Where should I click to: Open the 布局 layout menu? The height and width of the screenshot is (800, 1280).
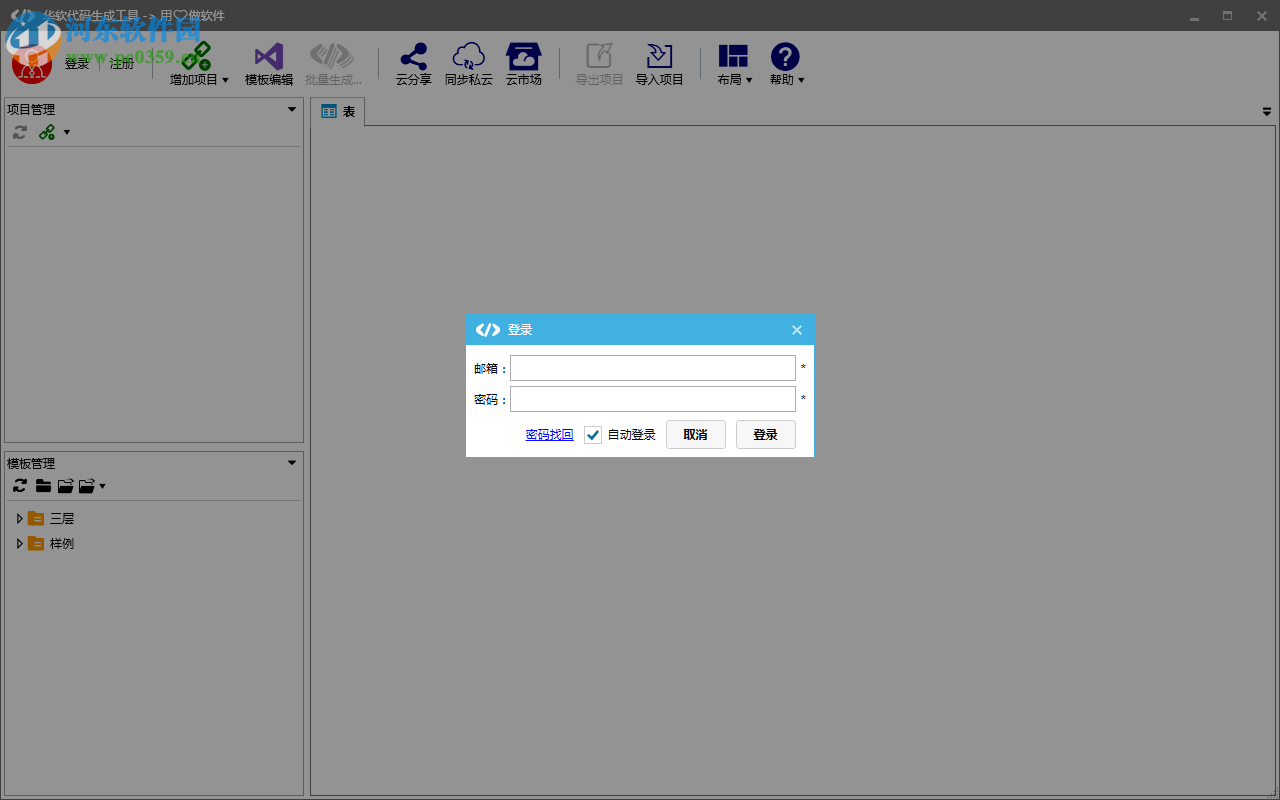pyautogui.click(x=734, y=59)
